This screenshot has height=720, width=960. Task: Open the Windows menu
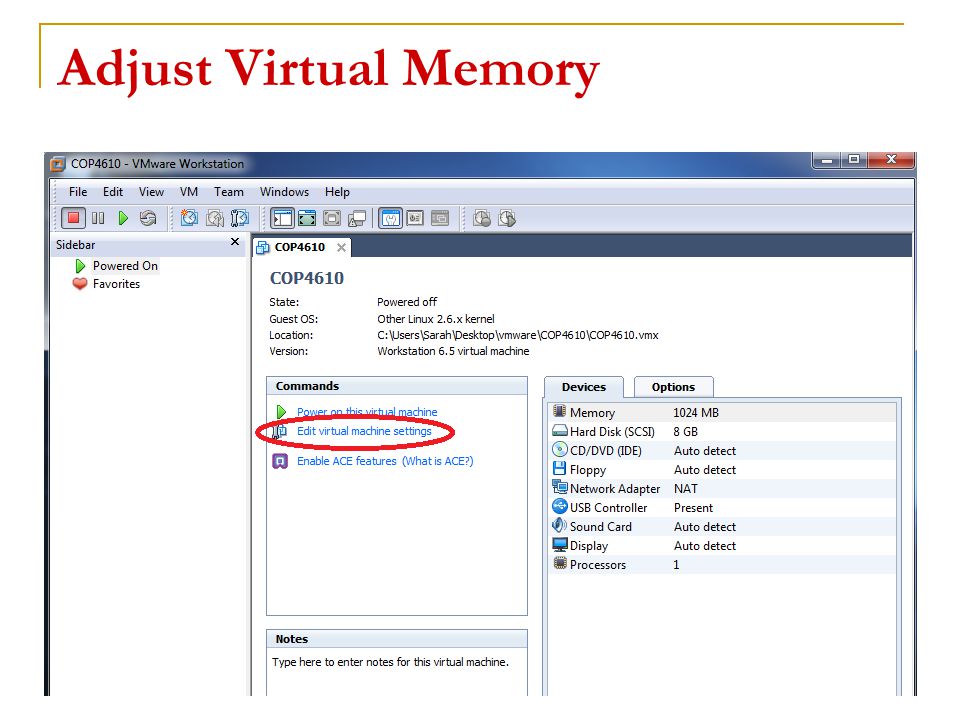(284, 192)
